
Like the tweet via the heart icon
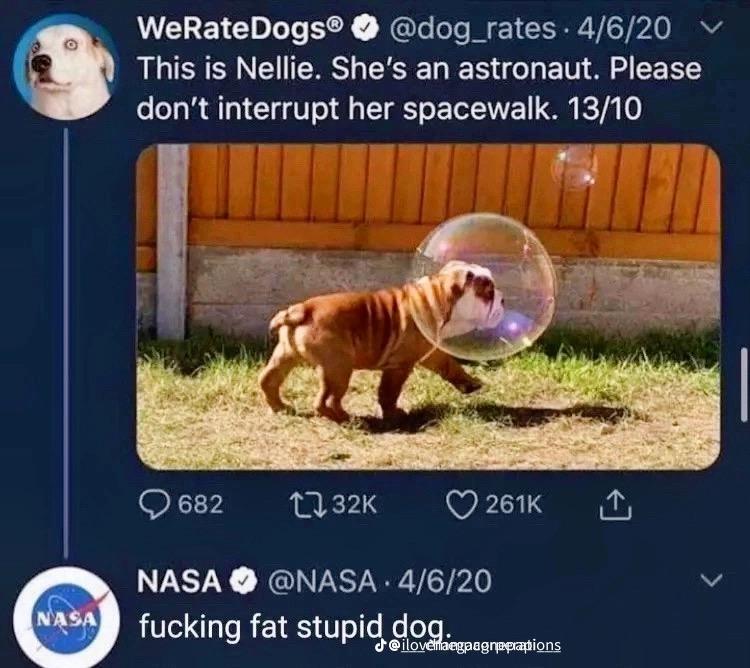462,505
